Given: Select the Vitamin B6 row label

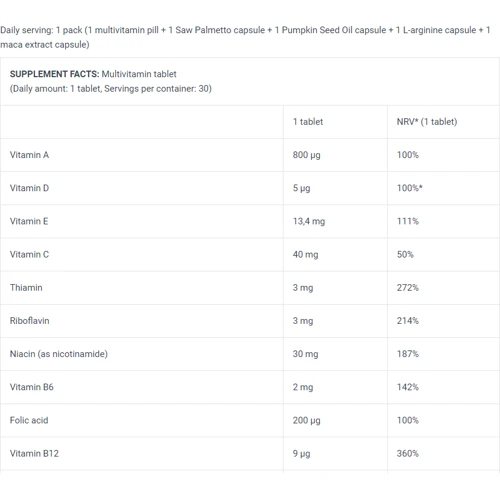Looking at the screenshot, I should click(32, 387).
